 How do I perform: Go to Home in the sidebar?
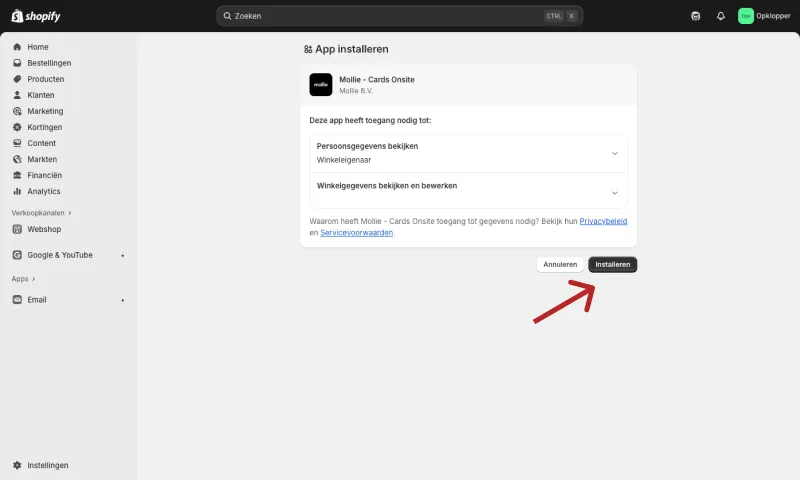(x=38, y=47)
